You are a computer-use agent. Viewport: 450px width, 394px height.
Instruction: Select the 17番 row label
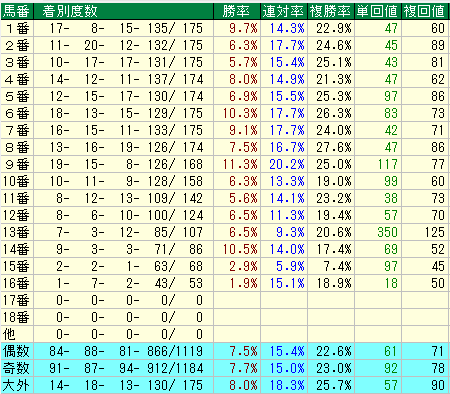16,301
